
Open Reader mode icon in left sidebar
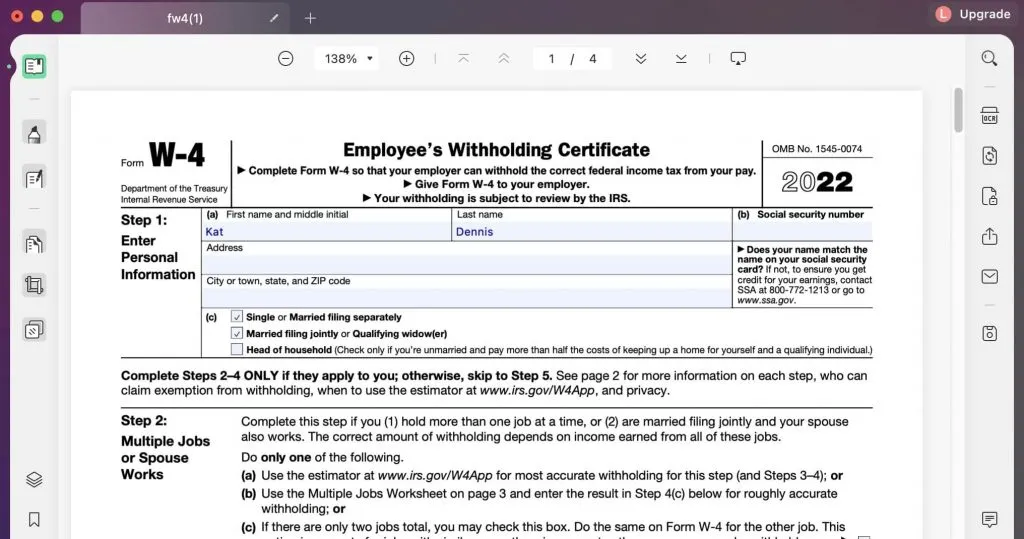(x=34, y=66)
